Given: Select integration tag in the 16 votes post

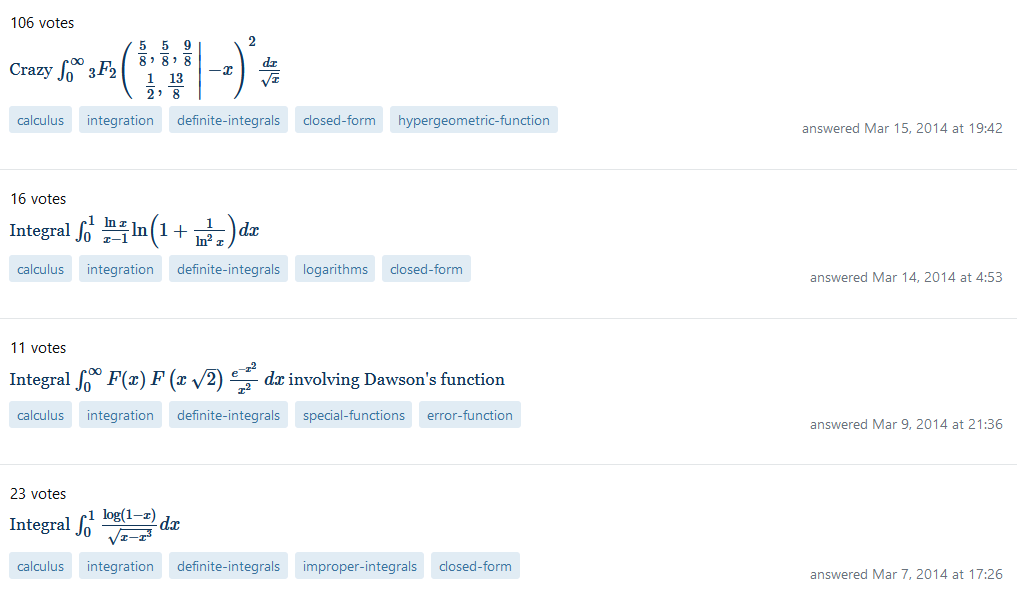Looking at the screenshot, I should tap(120, 269).
